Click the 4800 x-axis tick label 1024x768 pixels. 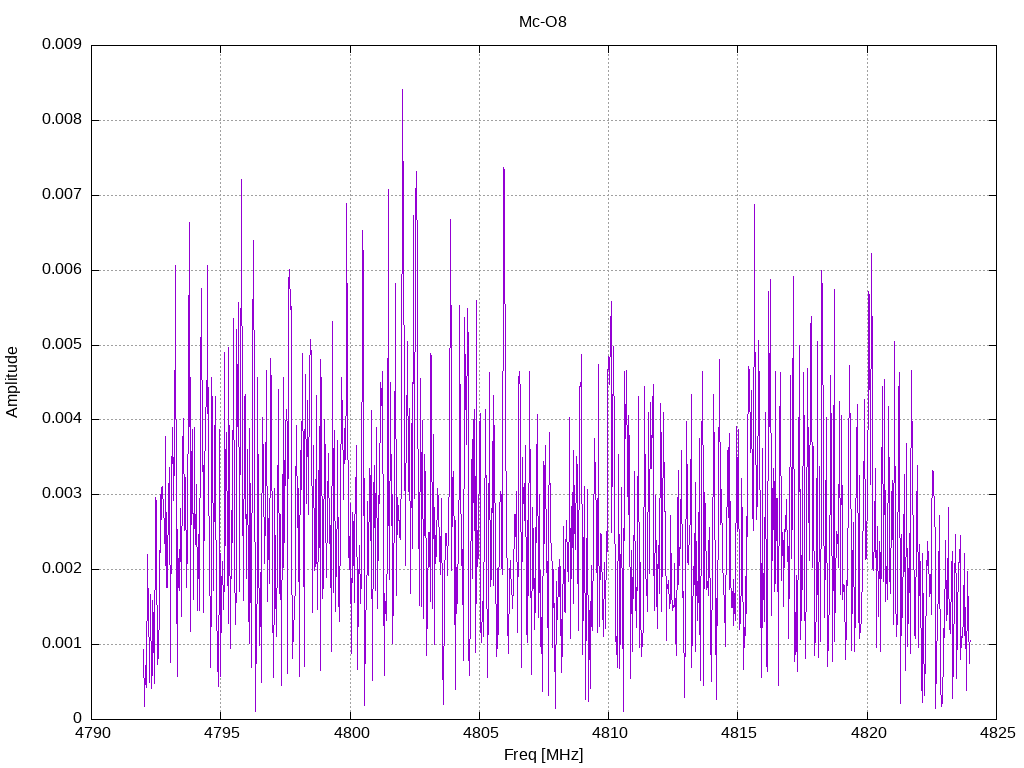[351, 733]
